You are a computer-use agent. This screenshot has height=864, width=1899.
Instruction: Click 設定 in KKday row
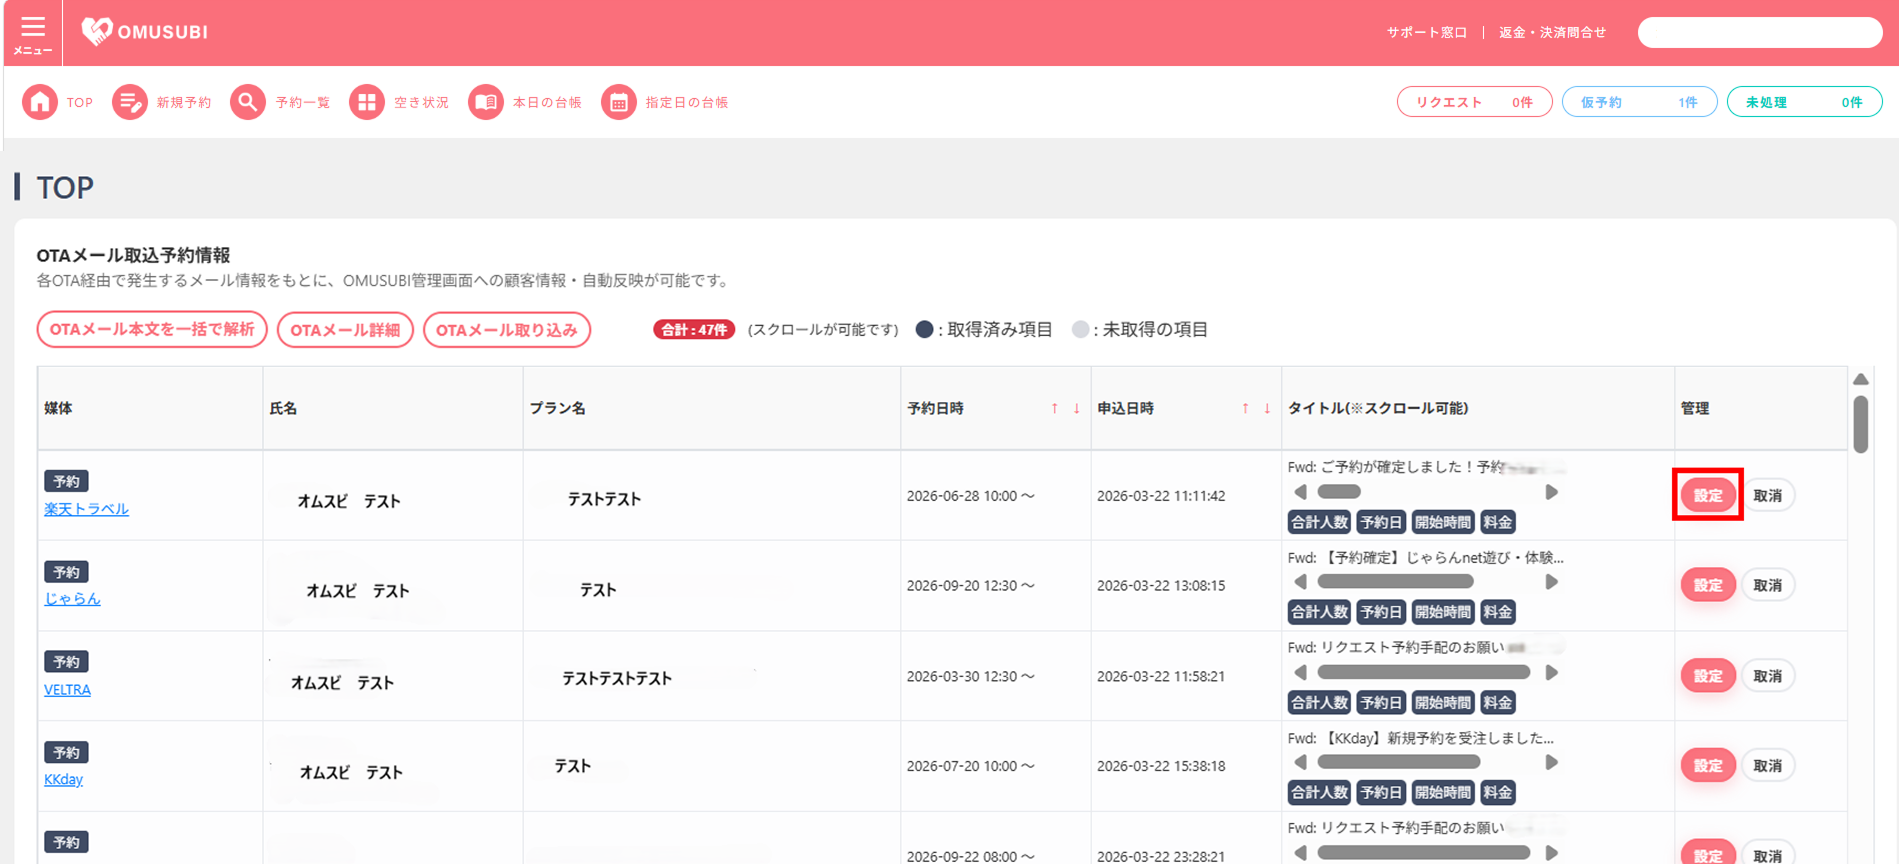point(1708,766)
